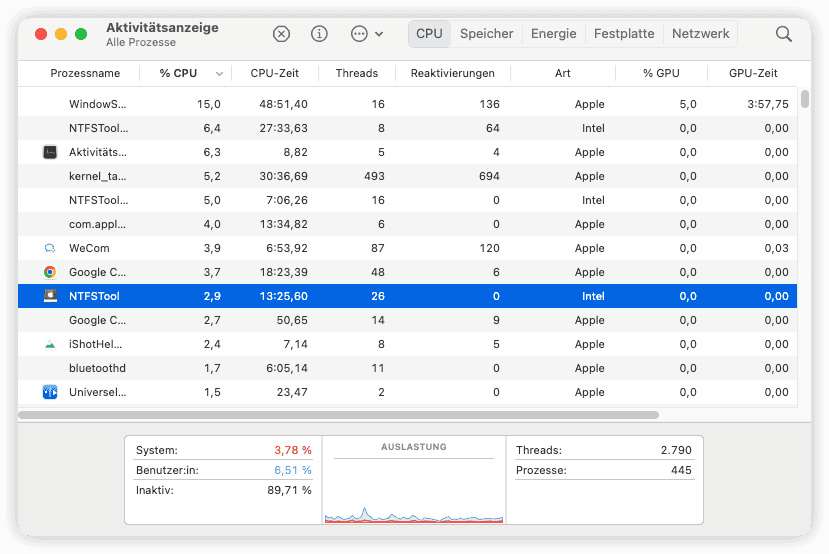Image resolution: width=829 pixels, height=554 pixels.
Task: Select the bluetoothd process
Action: coord(407,368)
